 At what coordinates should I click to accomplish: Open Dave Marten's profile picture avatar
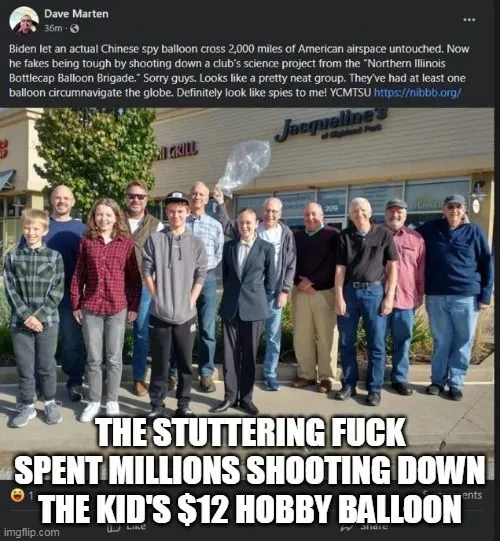click(24, 20)
